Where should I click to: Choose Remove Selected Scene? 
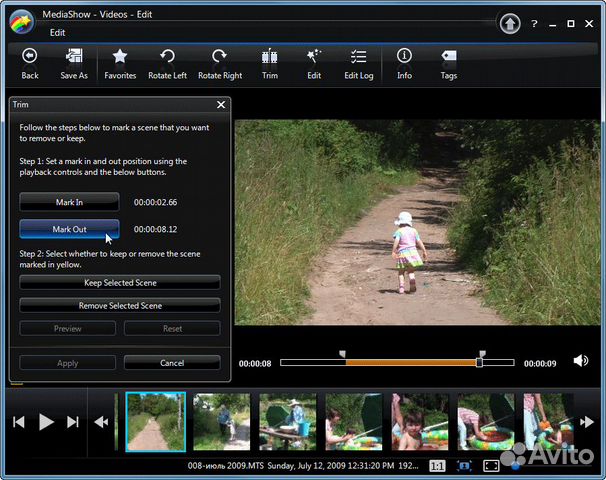(120, 306)
